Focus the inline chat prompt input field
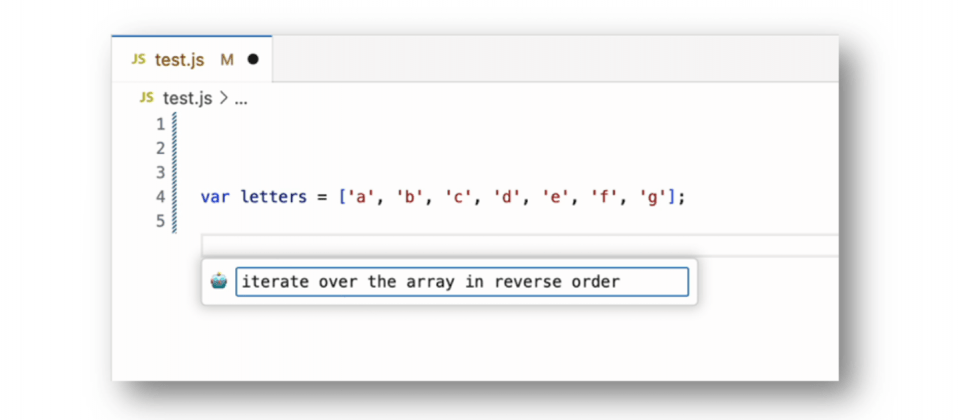The width and height of the screenshot is (960, 420). click(461, 282)
